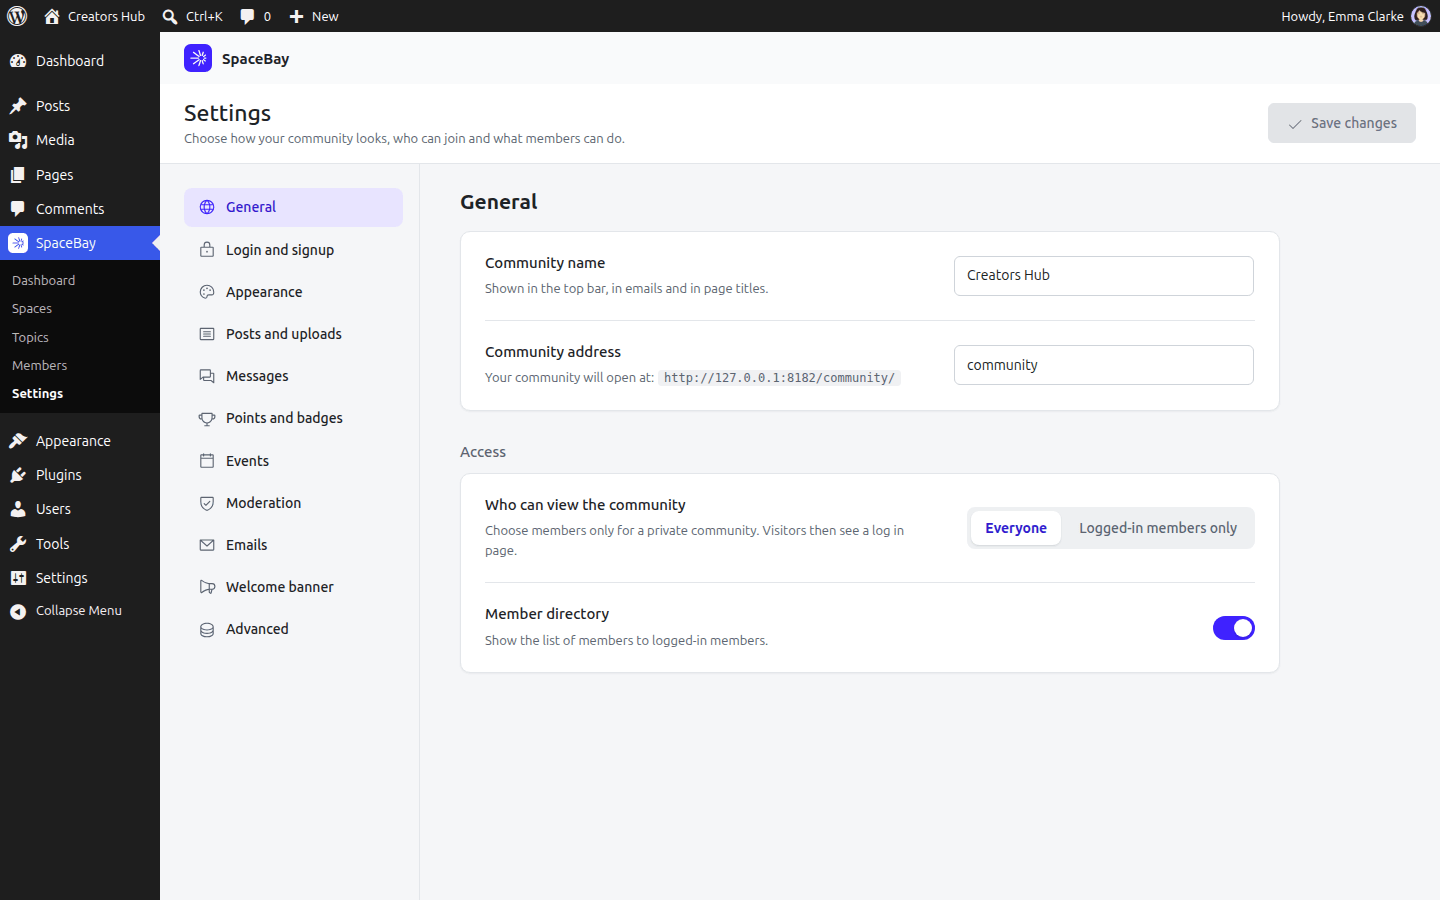
Task: Open the Login and signup settings tab
Action: (x=293, y=250)
